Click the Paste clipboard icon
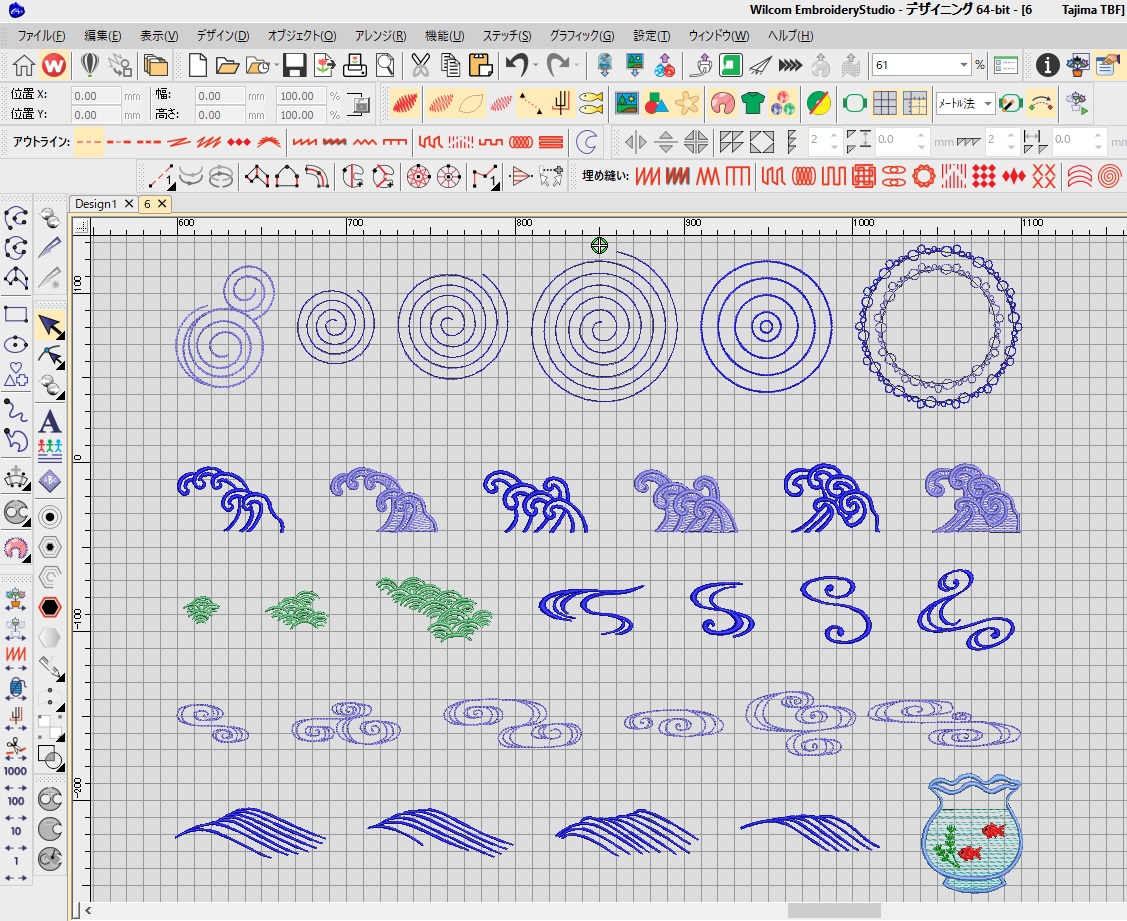Screen dimensions: 1127x921 point(480,65)
